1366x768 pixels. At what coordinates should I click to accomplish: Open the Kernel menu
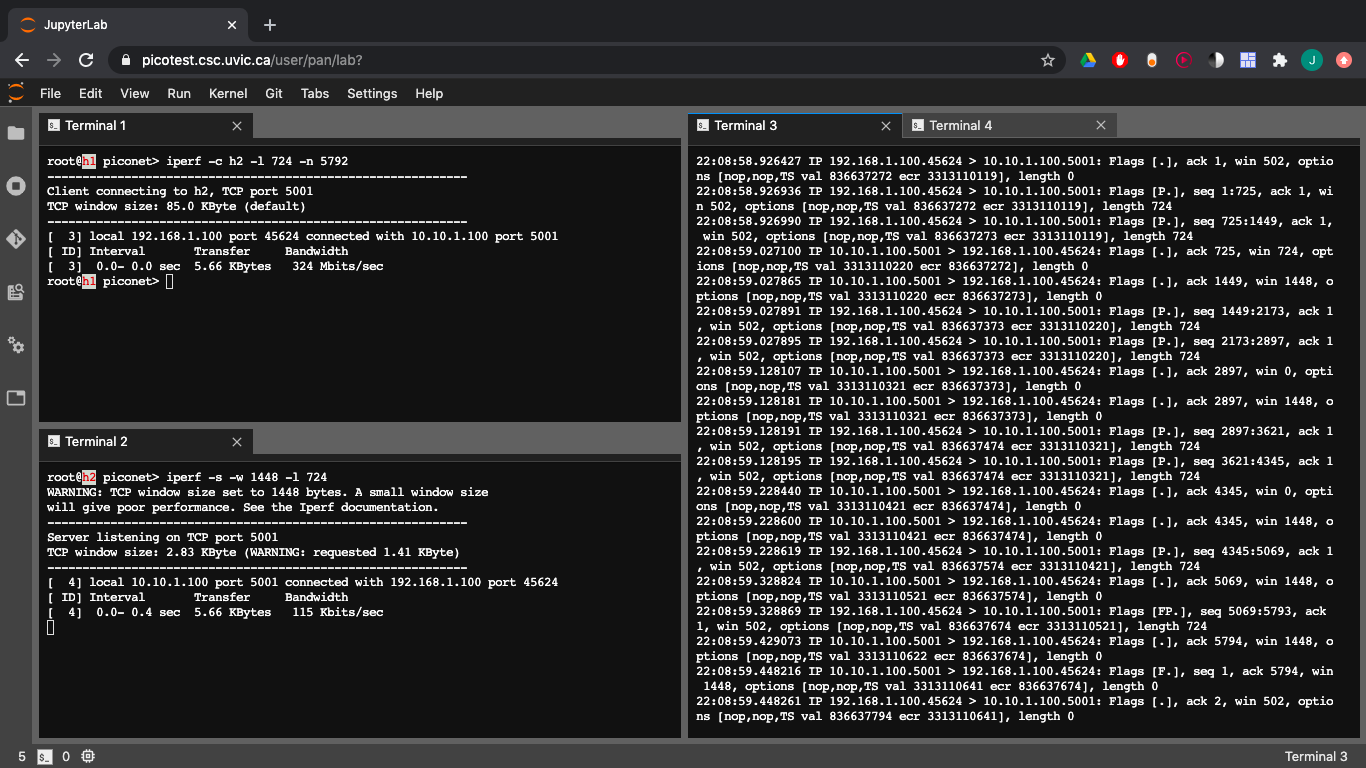pos(227,93)
